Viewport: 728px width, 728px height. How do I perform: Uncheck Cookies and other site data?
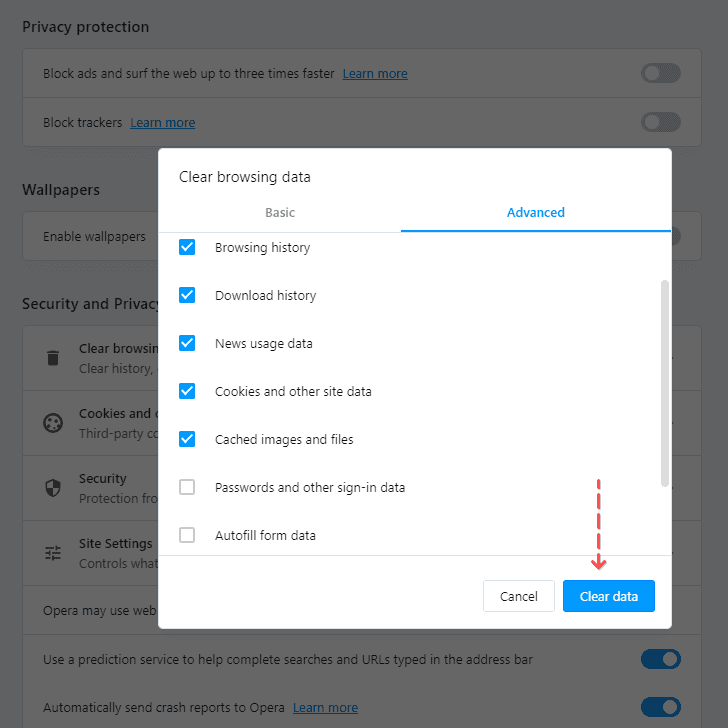187,391
